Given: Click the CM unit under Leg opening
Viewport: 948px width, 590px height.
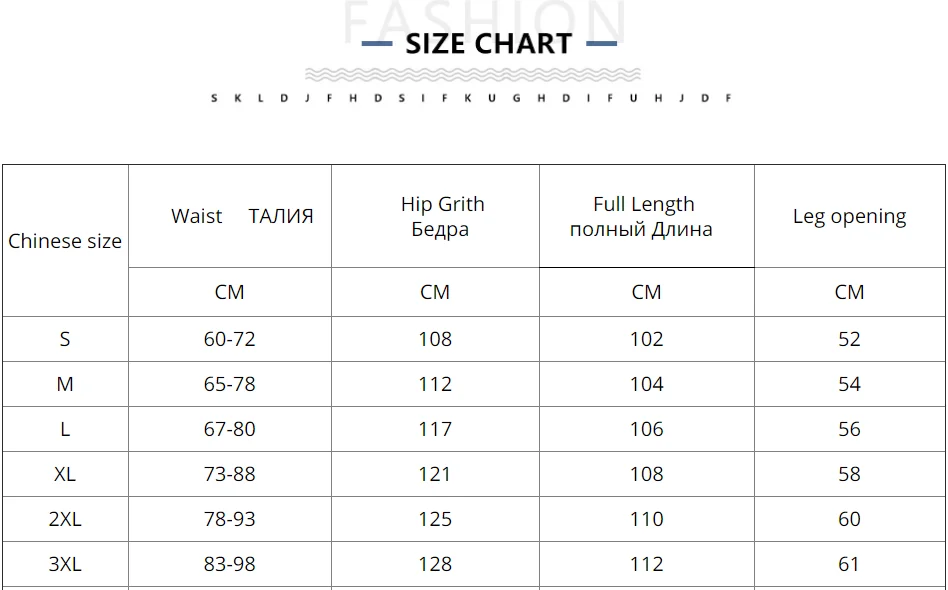Looking at the screenshot, I should point(849,292).
